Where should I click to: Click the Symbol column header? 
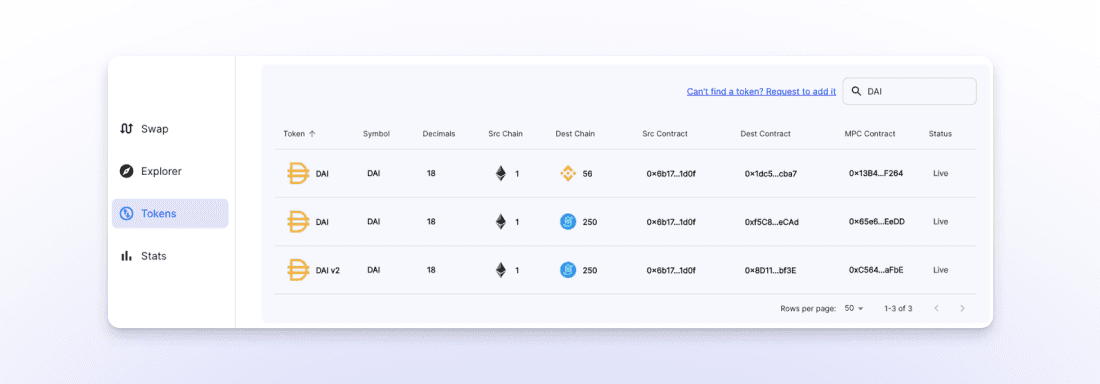[x=376, y=134]
